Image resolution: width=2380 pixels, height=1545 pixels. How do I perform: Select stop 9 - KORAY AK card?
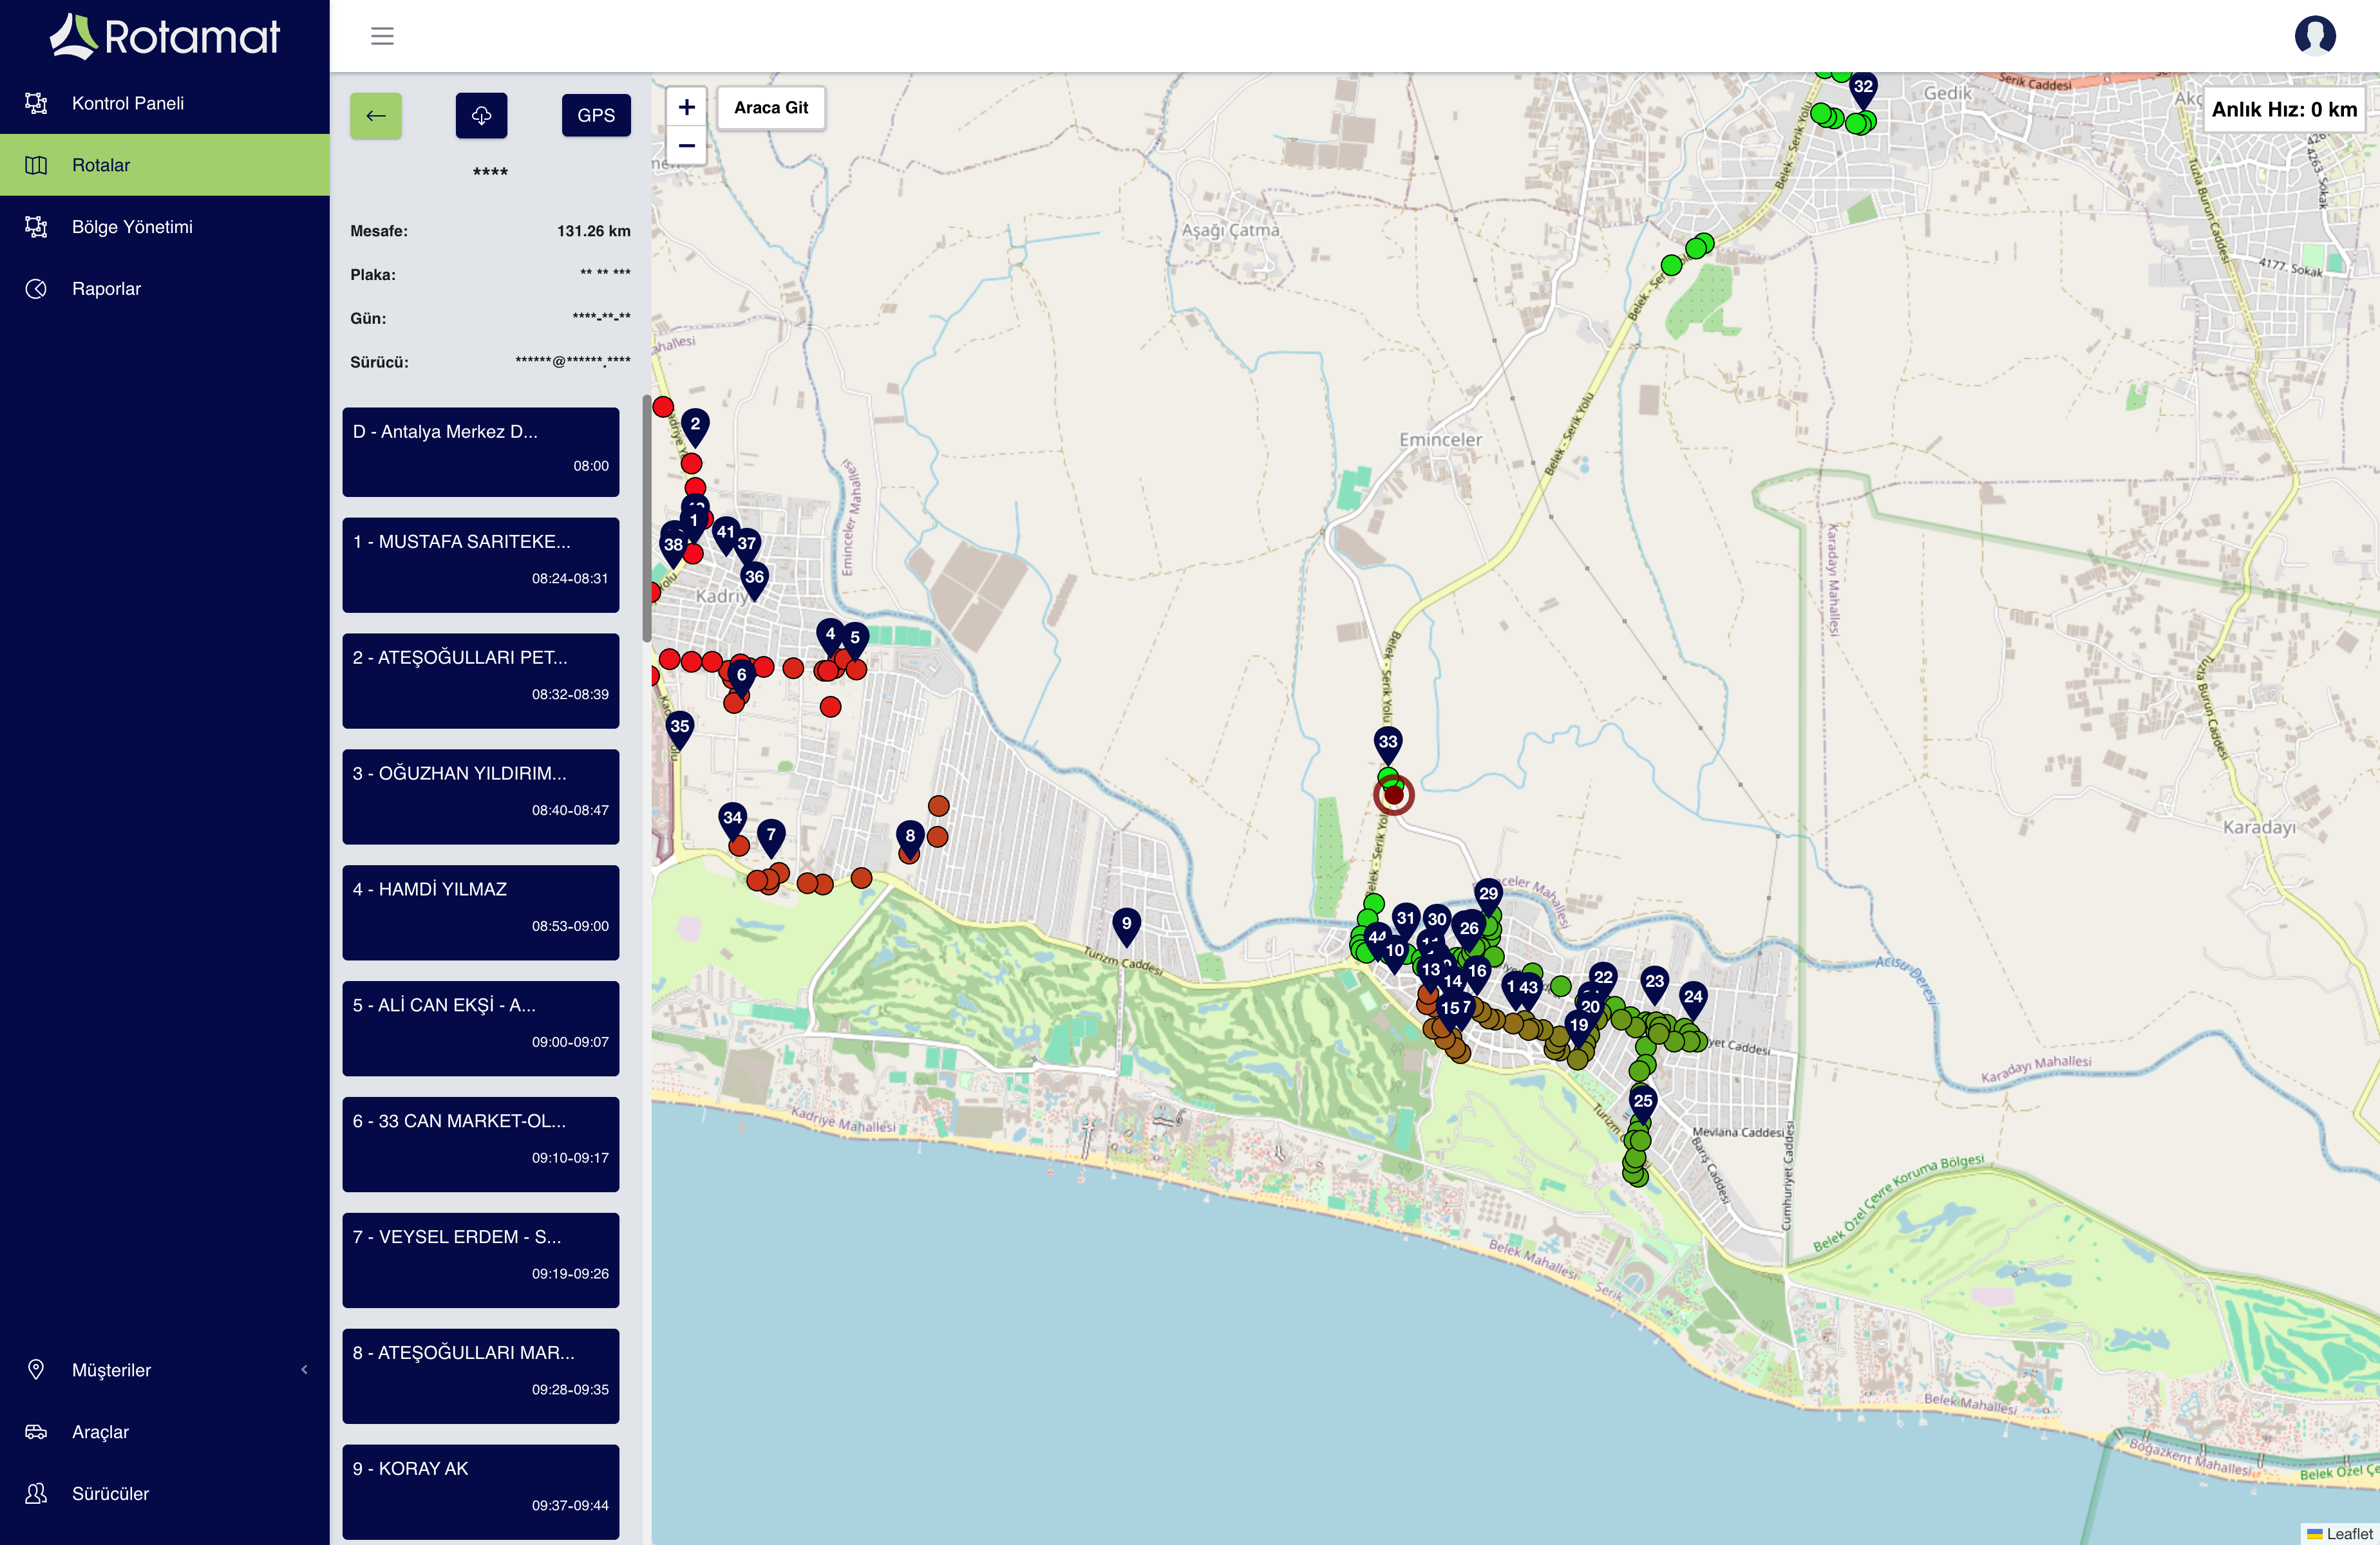(481, 1492)
